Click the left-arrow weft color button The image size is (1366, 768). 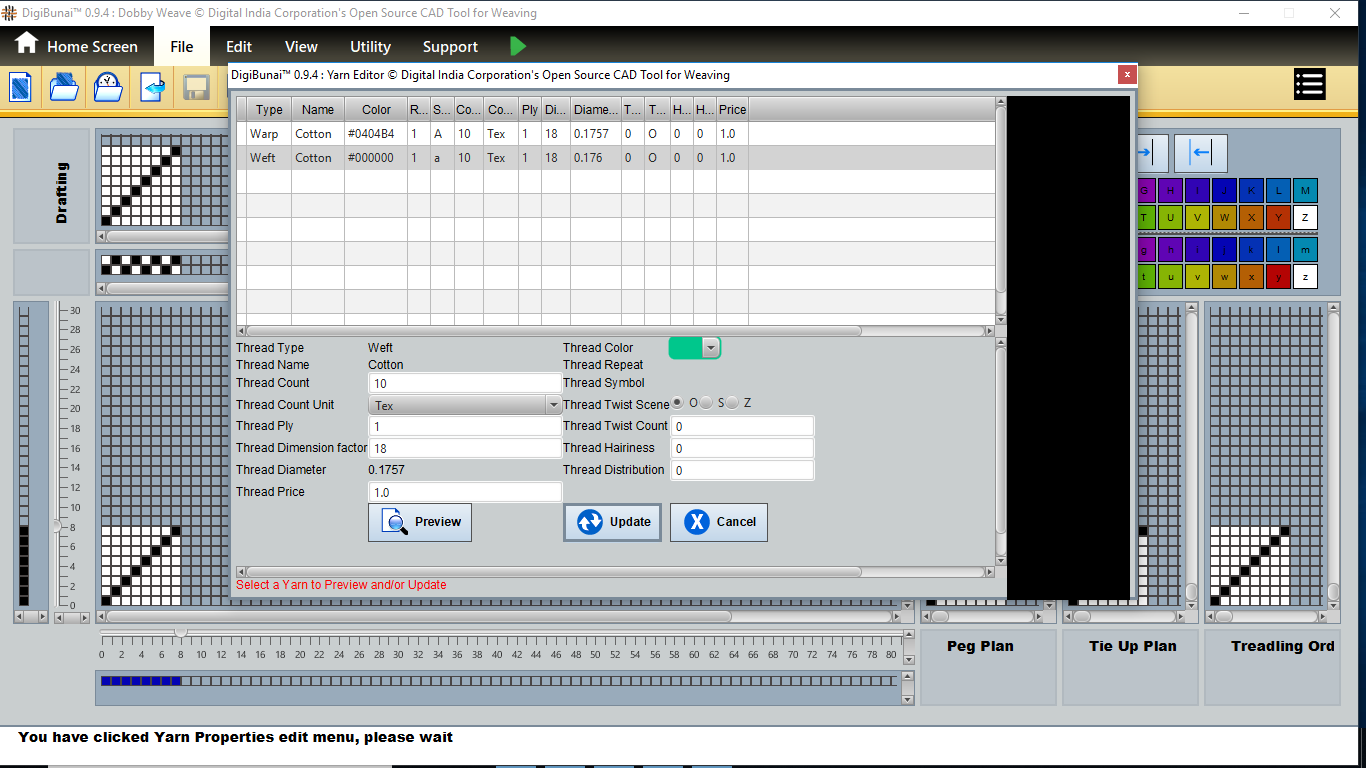(1200, 153)
